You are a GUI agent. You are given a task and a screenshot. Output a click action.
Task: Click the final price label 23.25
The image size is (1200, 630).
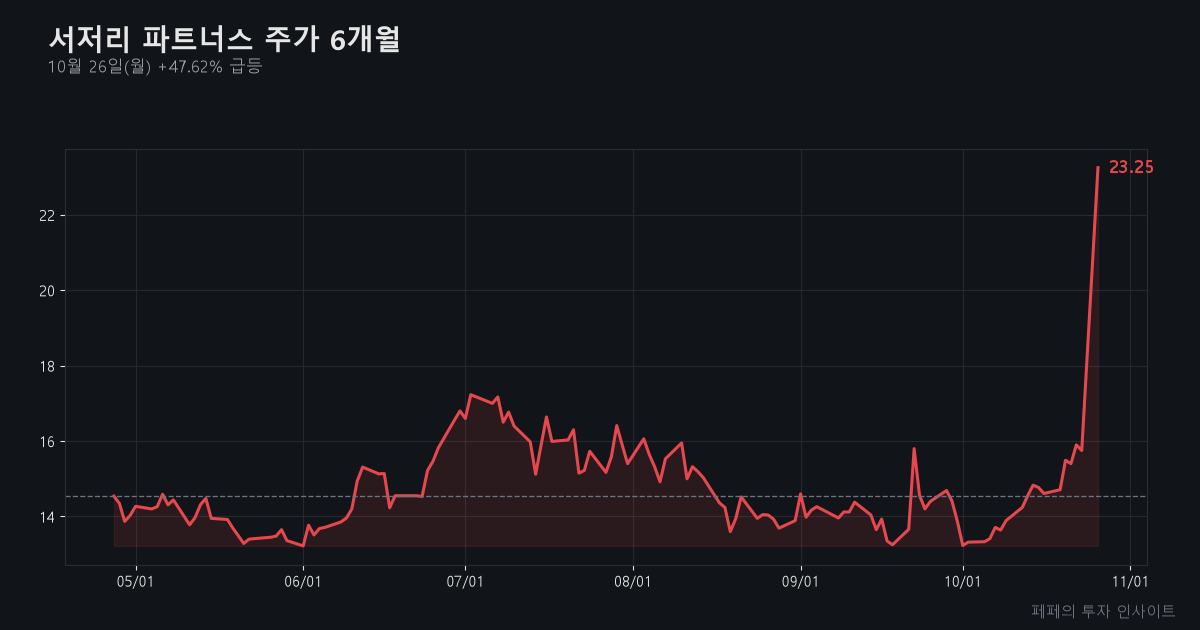pos(1131,168)
